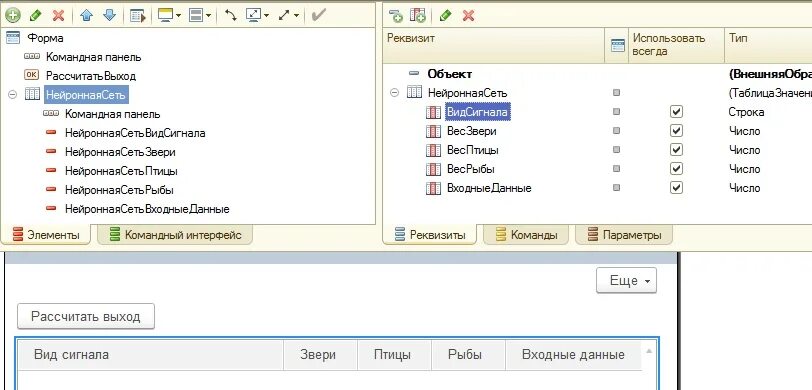Select Форма root in elements tree
The height and width of the screenshot is (390, 812).
46,38
